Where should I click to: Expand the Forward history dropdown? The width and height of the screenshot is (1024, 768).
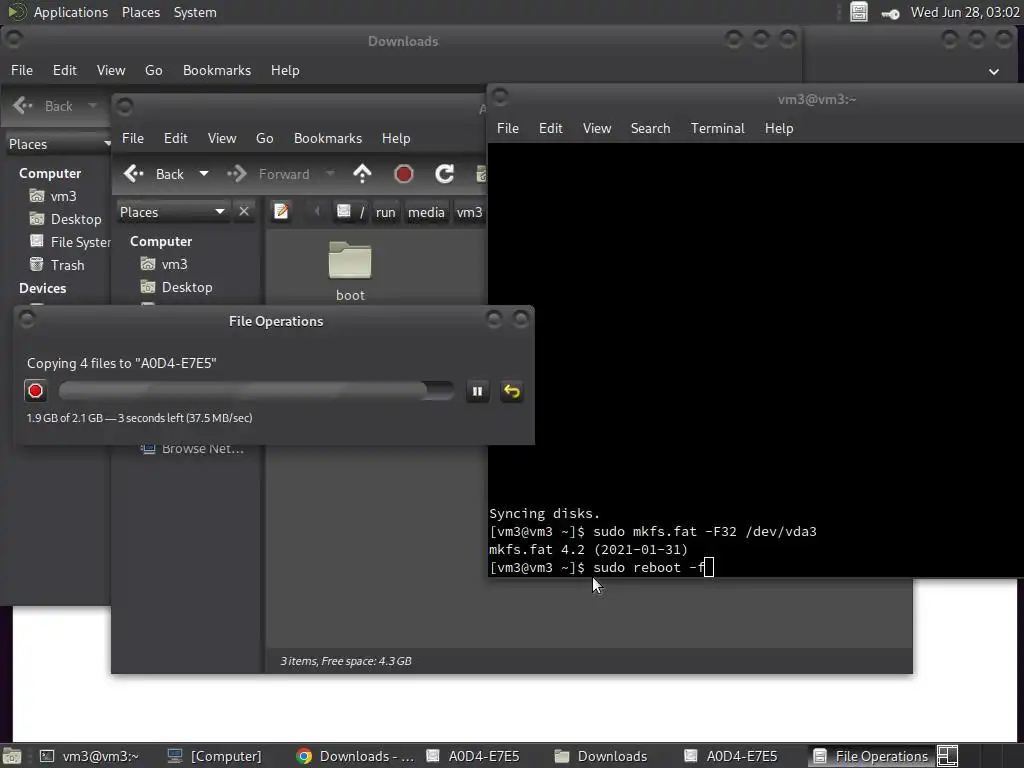click(x=330, y=174)
